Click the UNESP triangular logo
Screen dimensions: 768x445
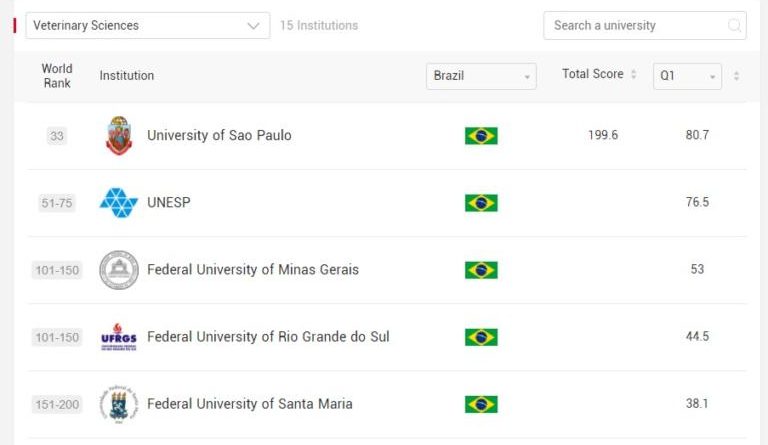click(119, 203)
